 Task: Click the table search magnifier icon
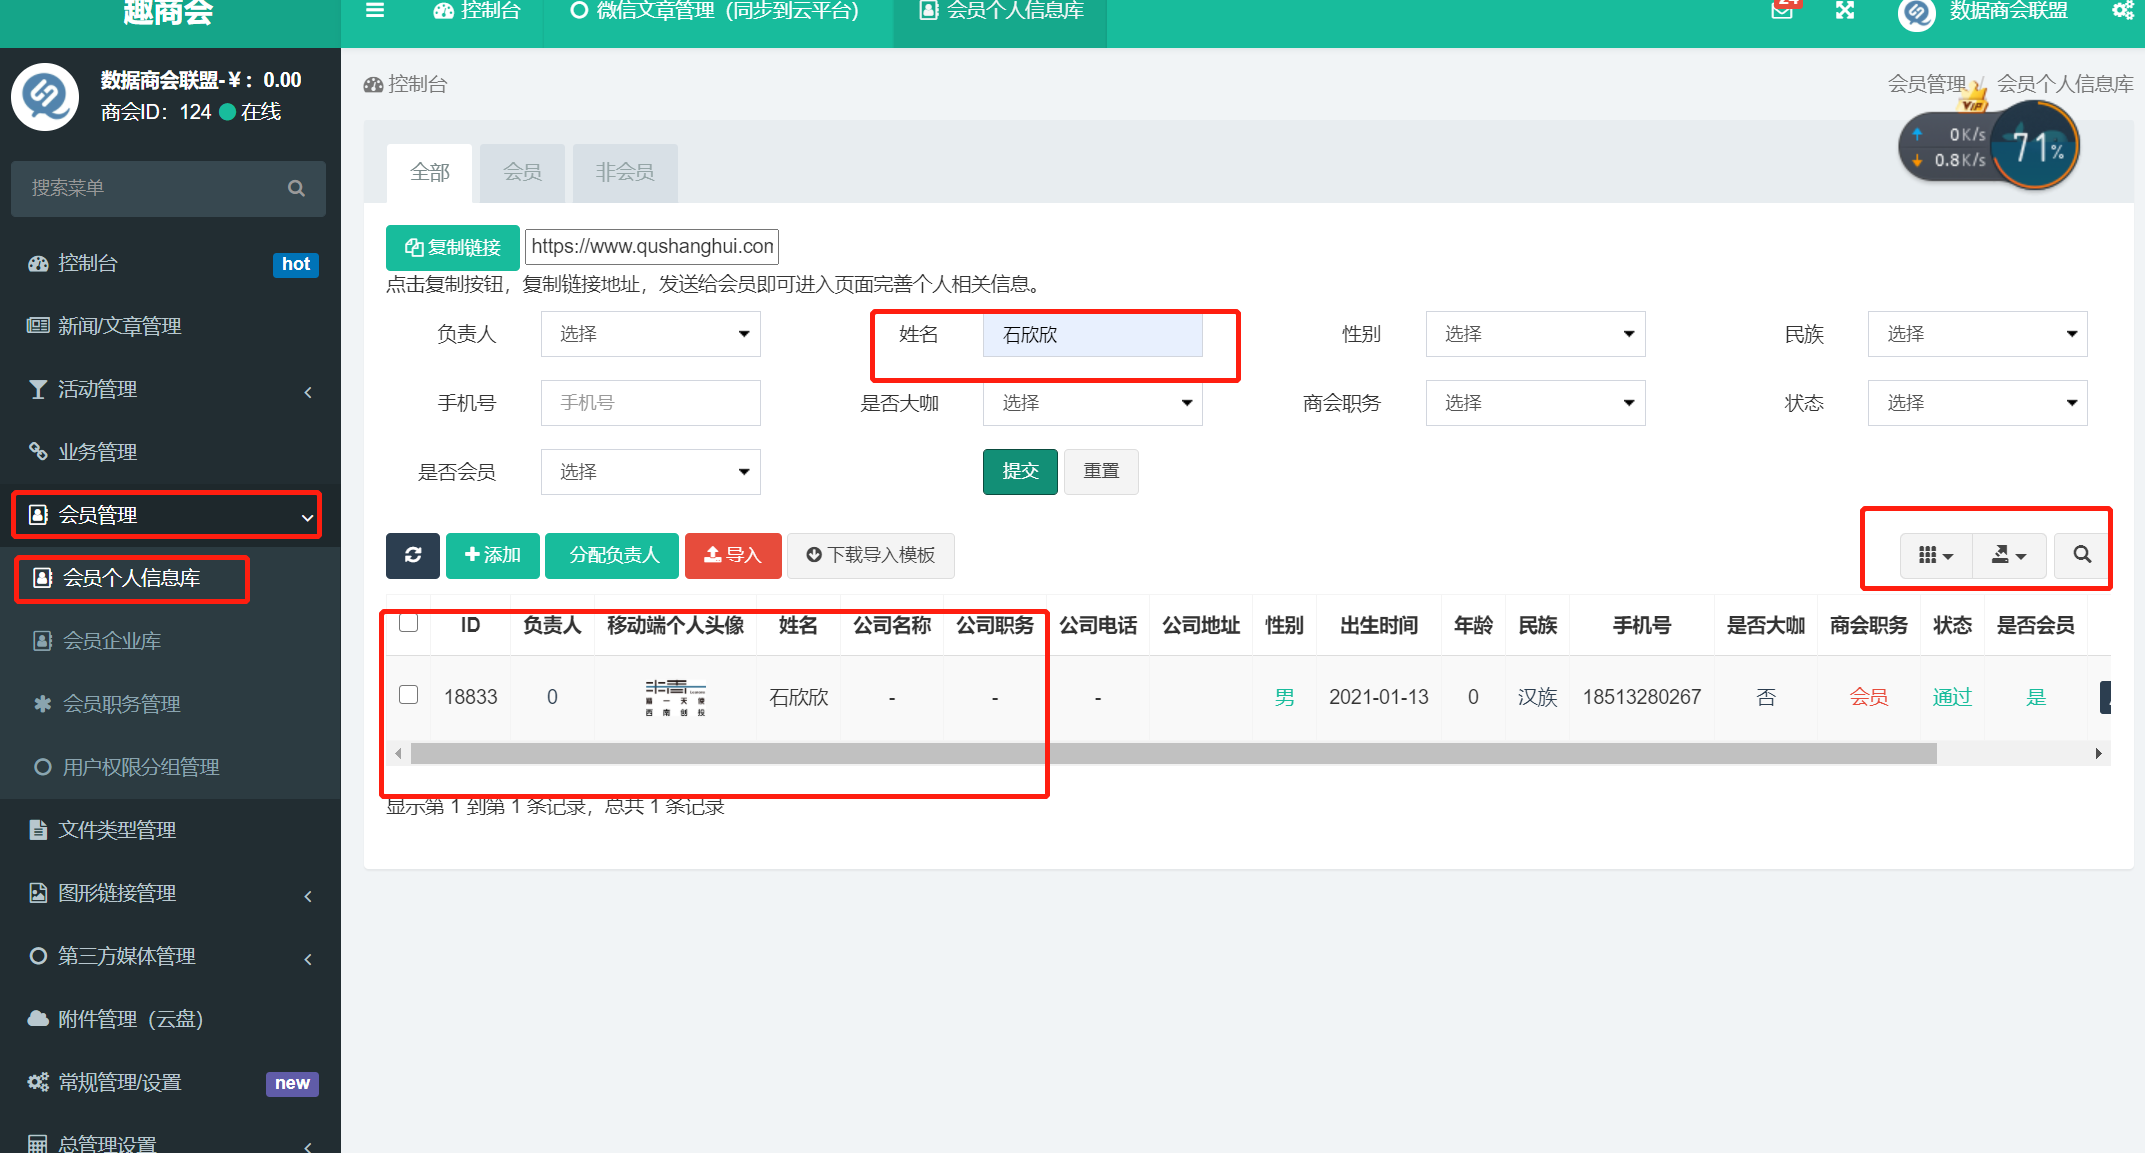(2082, 555)
